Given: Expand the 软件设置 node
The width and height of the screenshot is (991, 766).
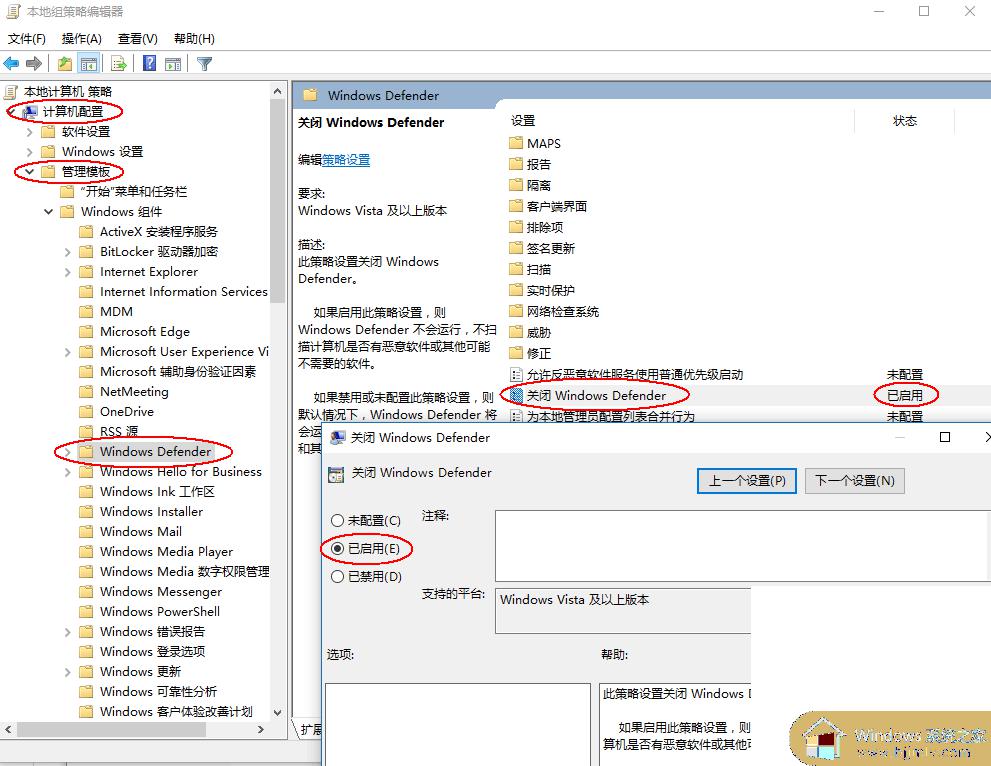Looking at the screenshot, I should coord(29,132).
